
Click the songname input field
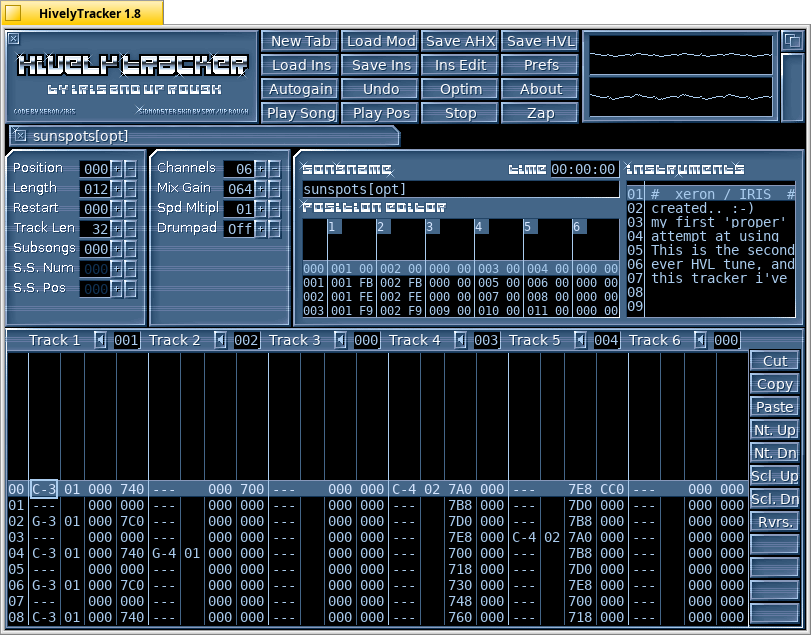pos(460,189)
